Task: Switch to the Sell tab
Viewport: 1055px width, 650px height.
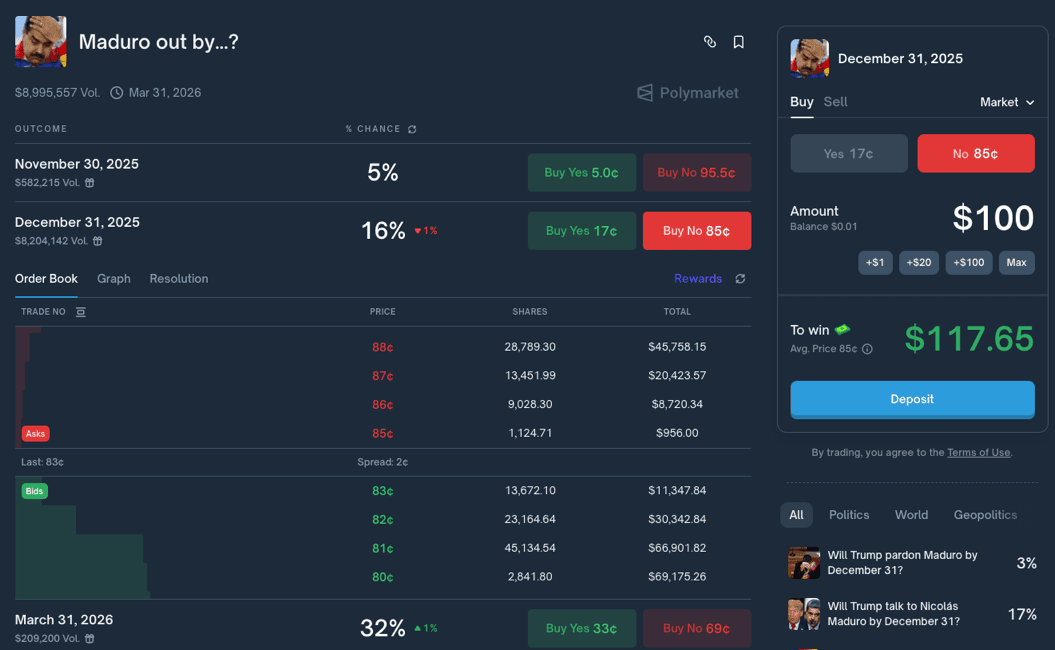Action: tap(835, 102)
